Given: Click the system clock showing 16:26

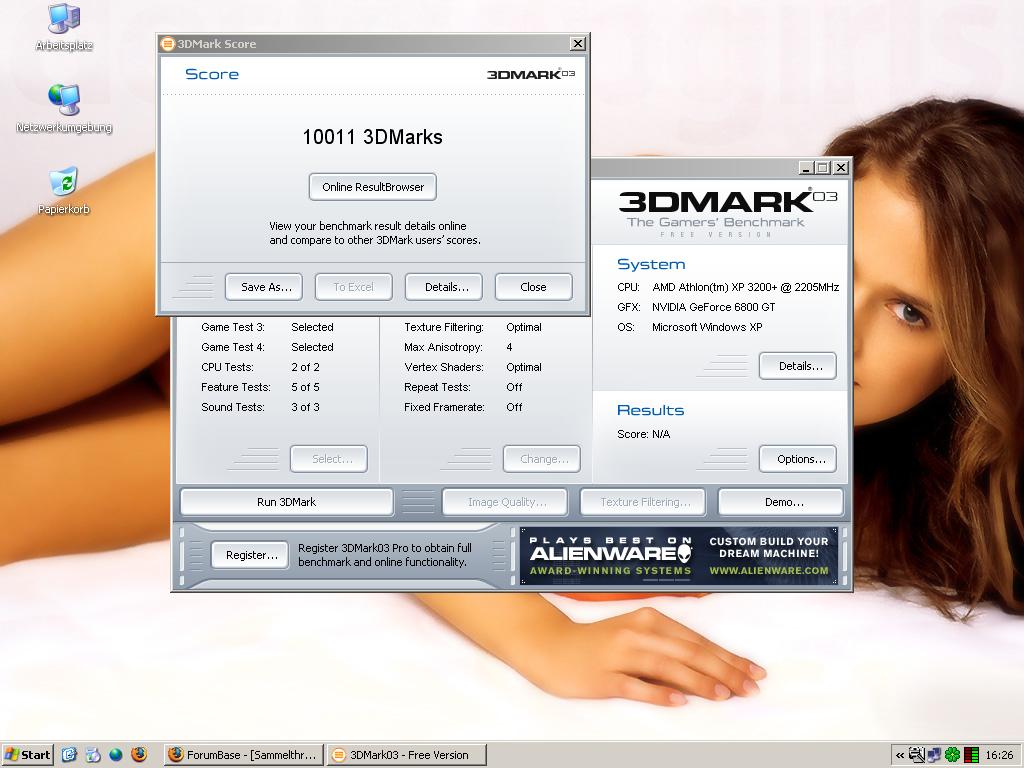Looking at the screenshot, I should click(x=999, y=755).
